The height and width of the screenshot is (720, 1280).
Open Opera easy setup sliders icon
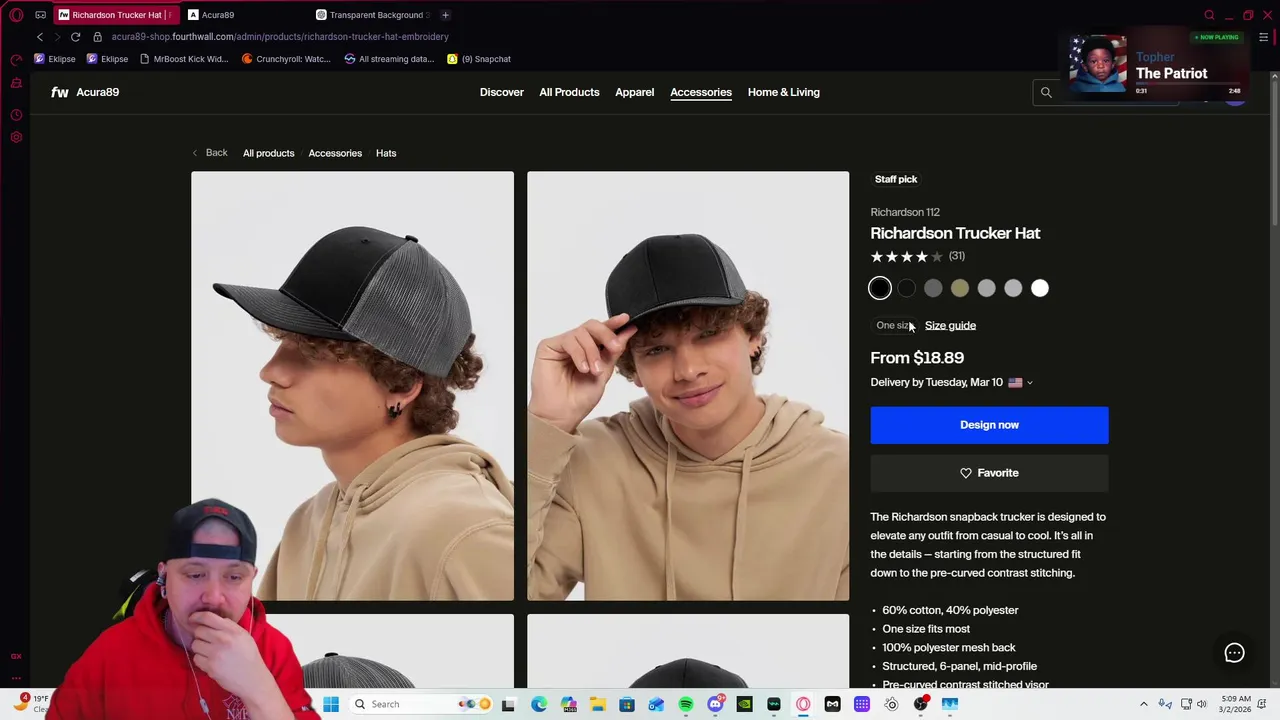click(x=1264, y=37)
